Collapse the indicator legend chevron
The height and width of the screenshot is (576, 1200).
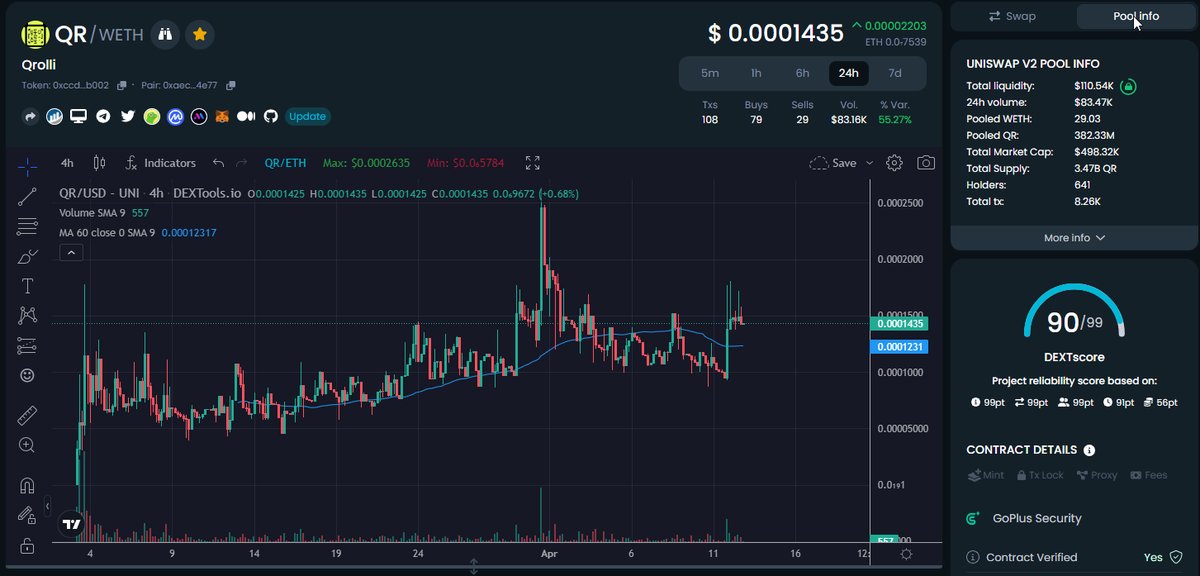click(71, 253)
